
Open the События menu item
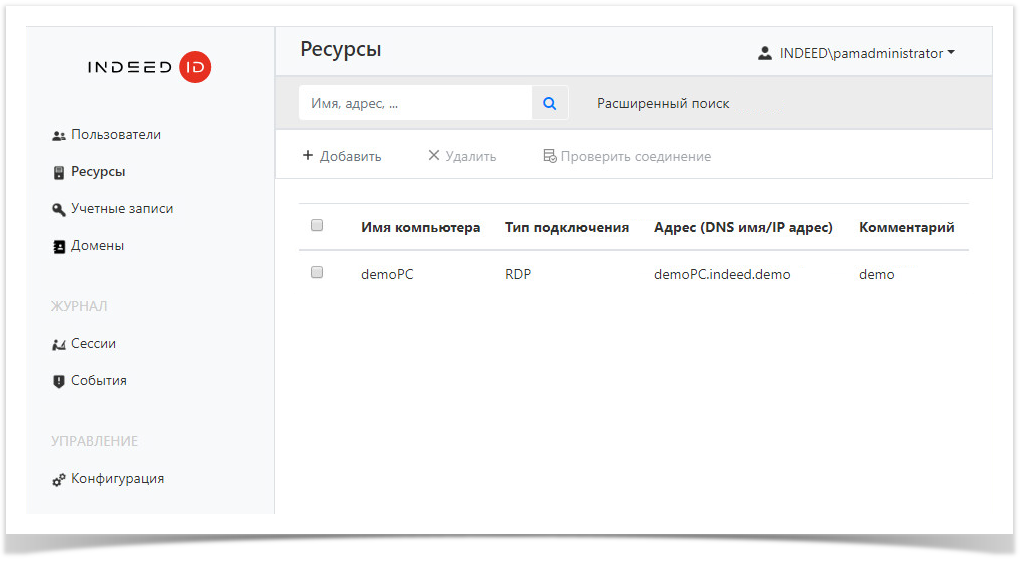pos(99,381)
